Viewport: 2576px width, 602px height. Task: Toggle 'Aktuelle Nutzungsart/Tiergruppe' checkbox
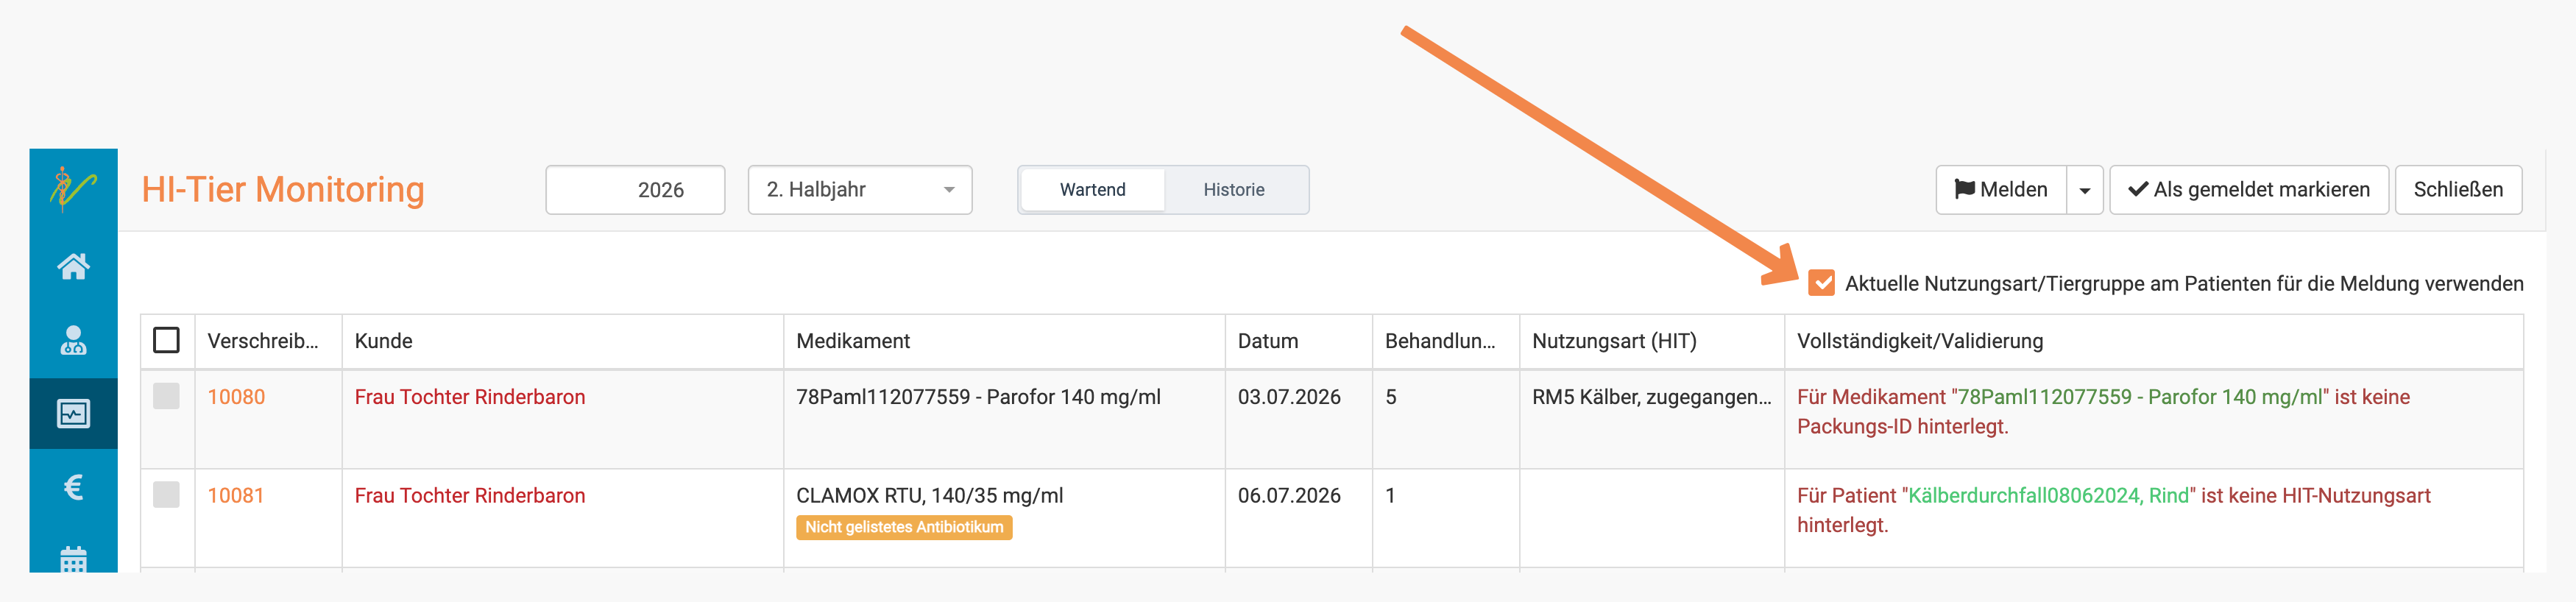click(x=1821, y=283)
